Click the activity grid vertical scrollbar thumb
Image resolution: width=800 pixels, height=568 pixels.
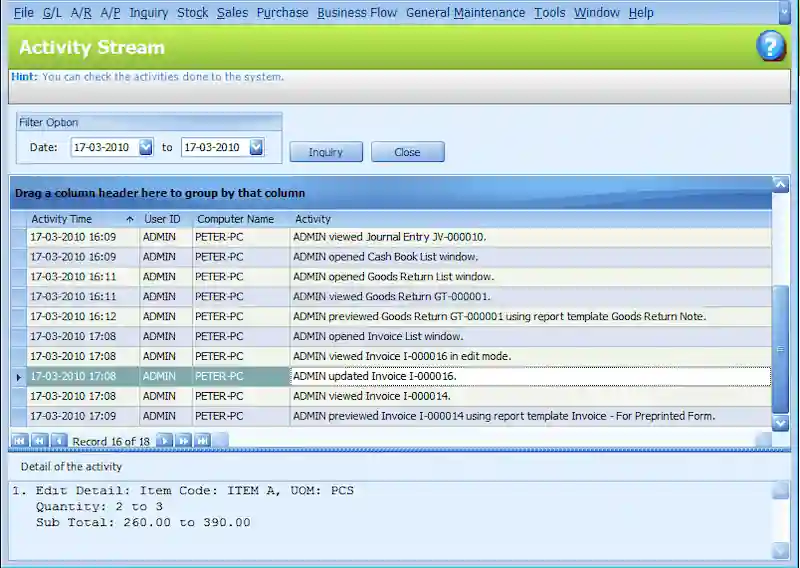[x=781, y=349]
